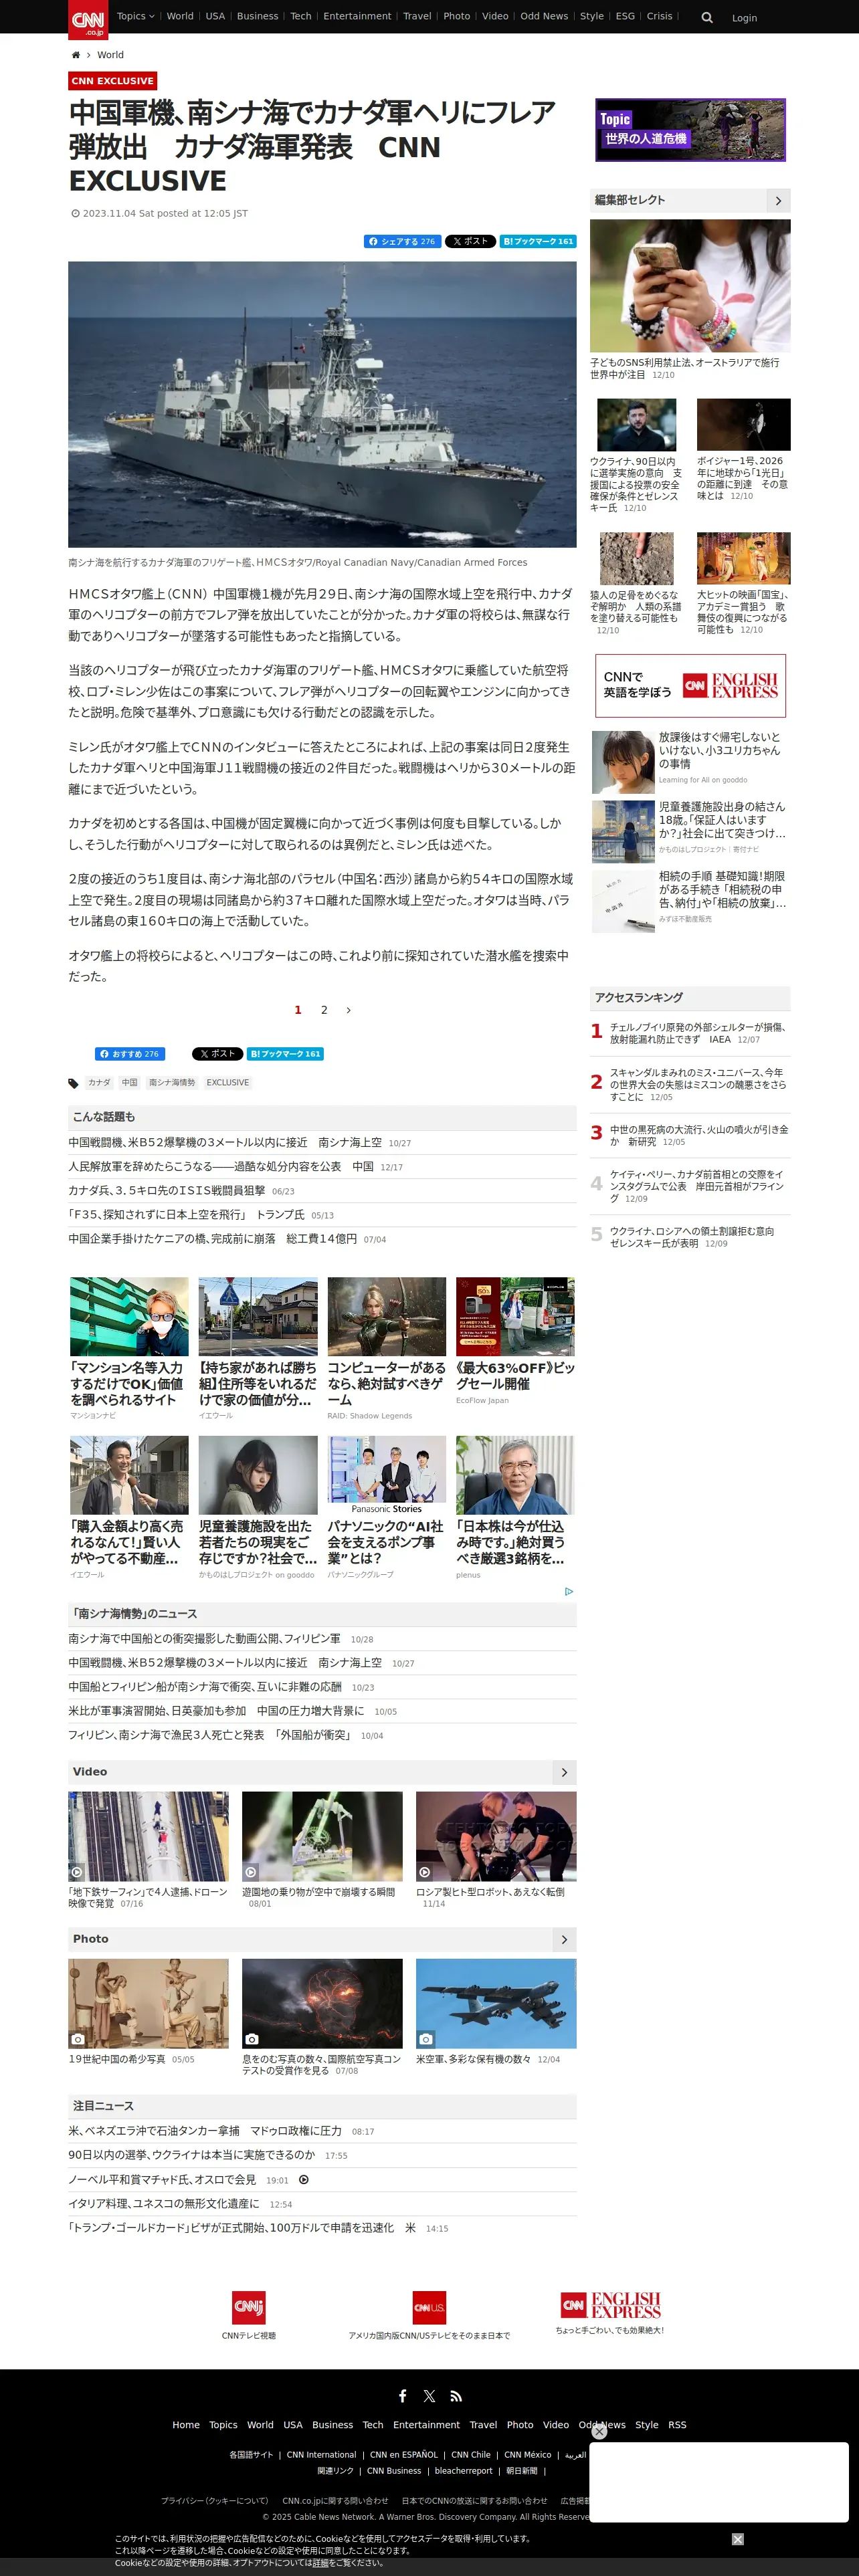The image size is (859, 2576).
Task: Open the 19世紀中国の姿 photo gallery camera icon
Action: coord(78,2039)
